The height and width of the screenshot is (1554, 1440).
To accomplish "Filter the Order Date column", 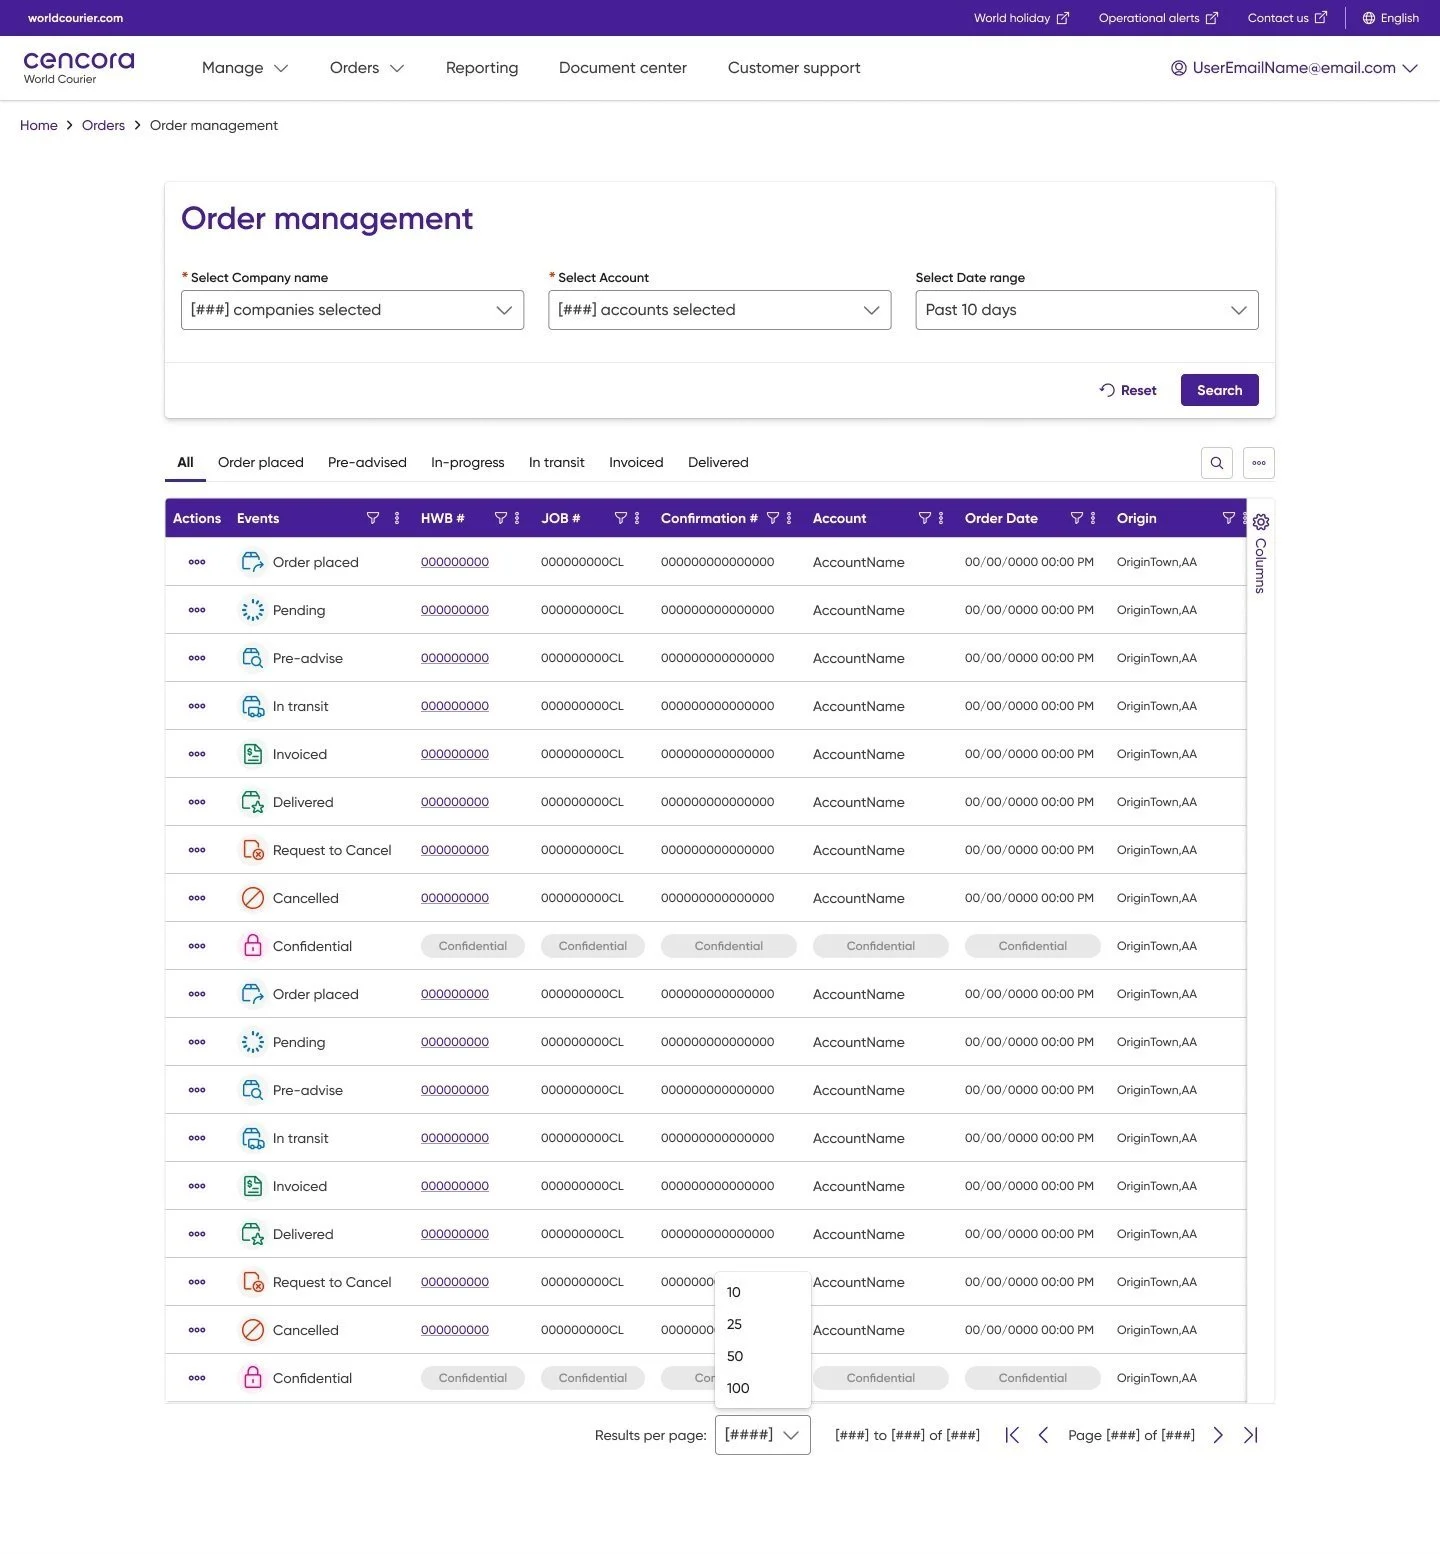I will 1076,518.
